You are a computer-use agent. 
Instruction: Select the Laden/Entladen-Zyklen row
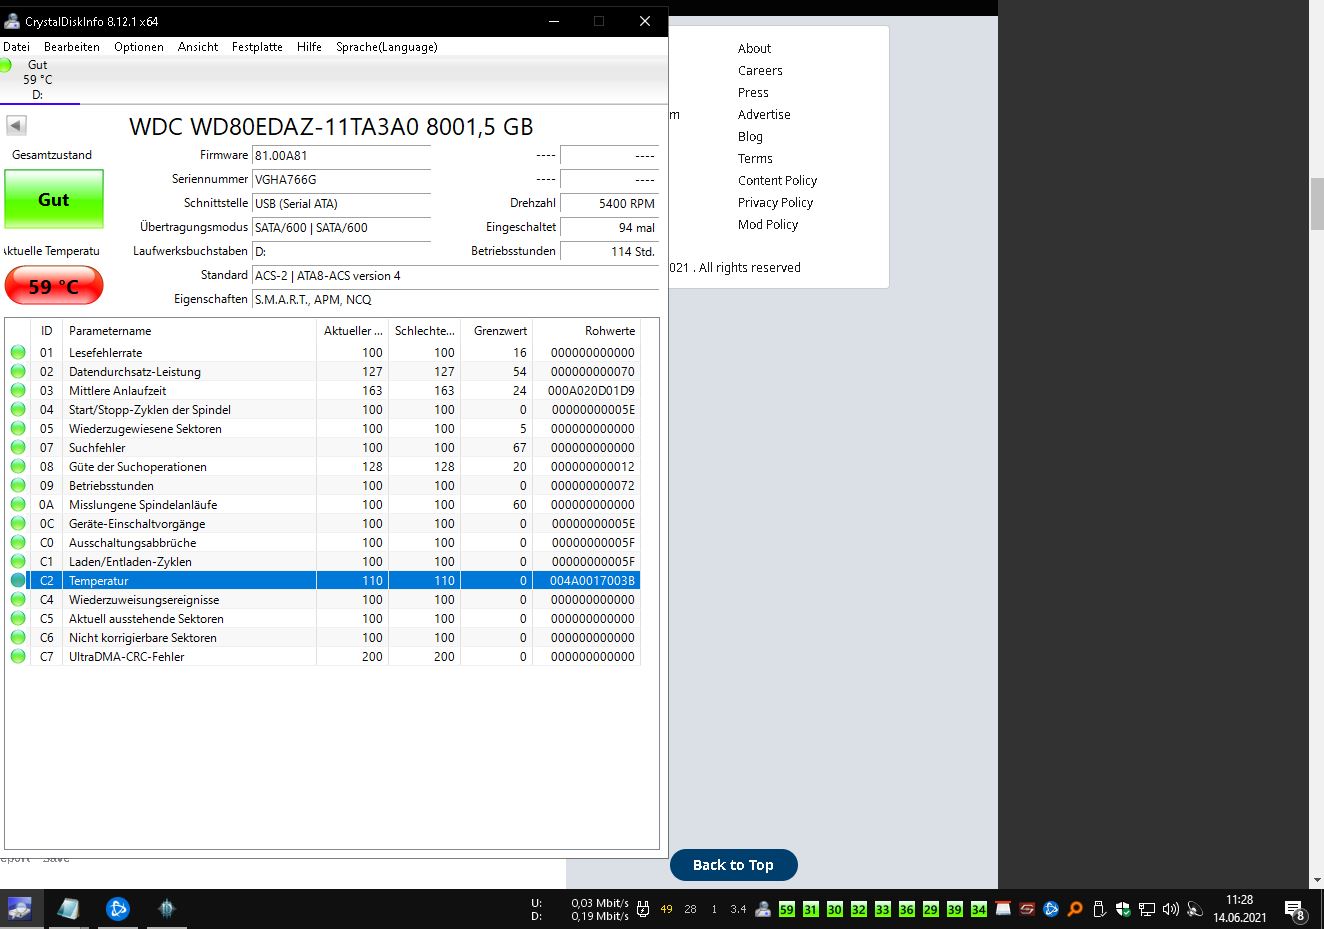tap(323, 561)
